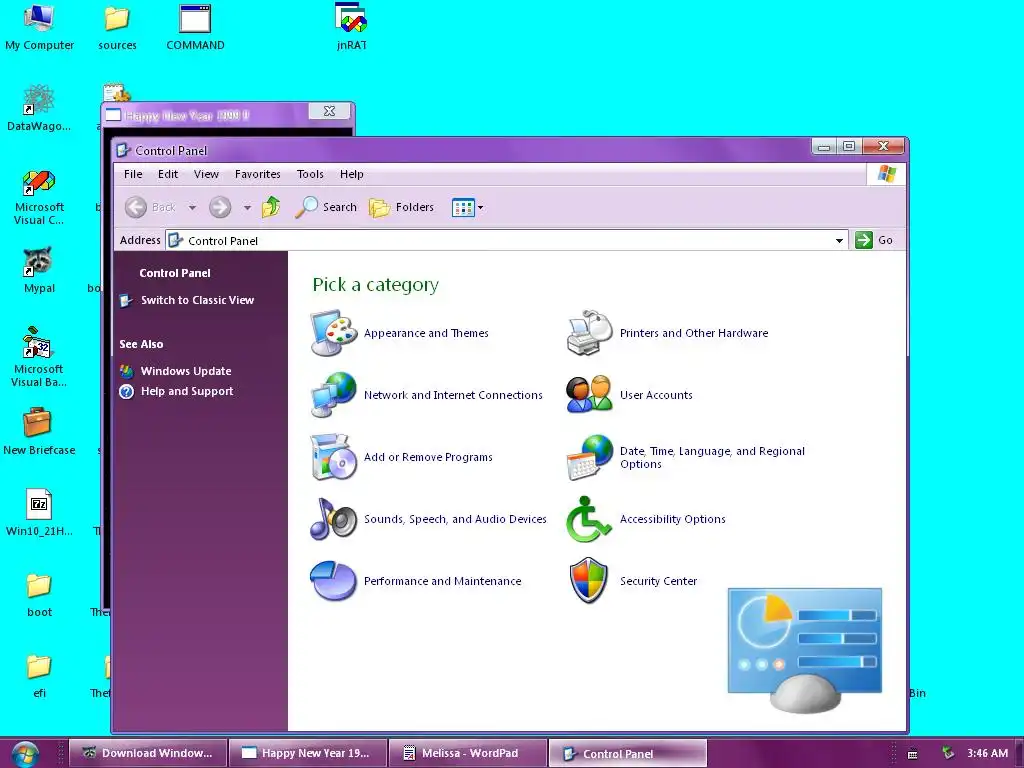Open the Favorites menu
The width and height of the screenshot is (1024, 768).
(x=258, y=174)
